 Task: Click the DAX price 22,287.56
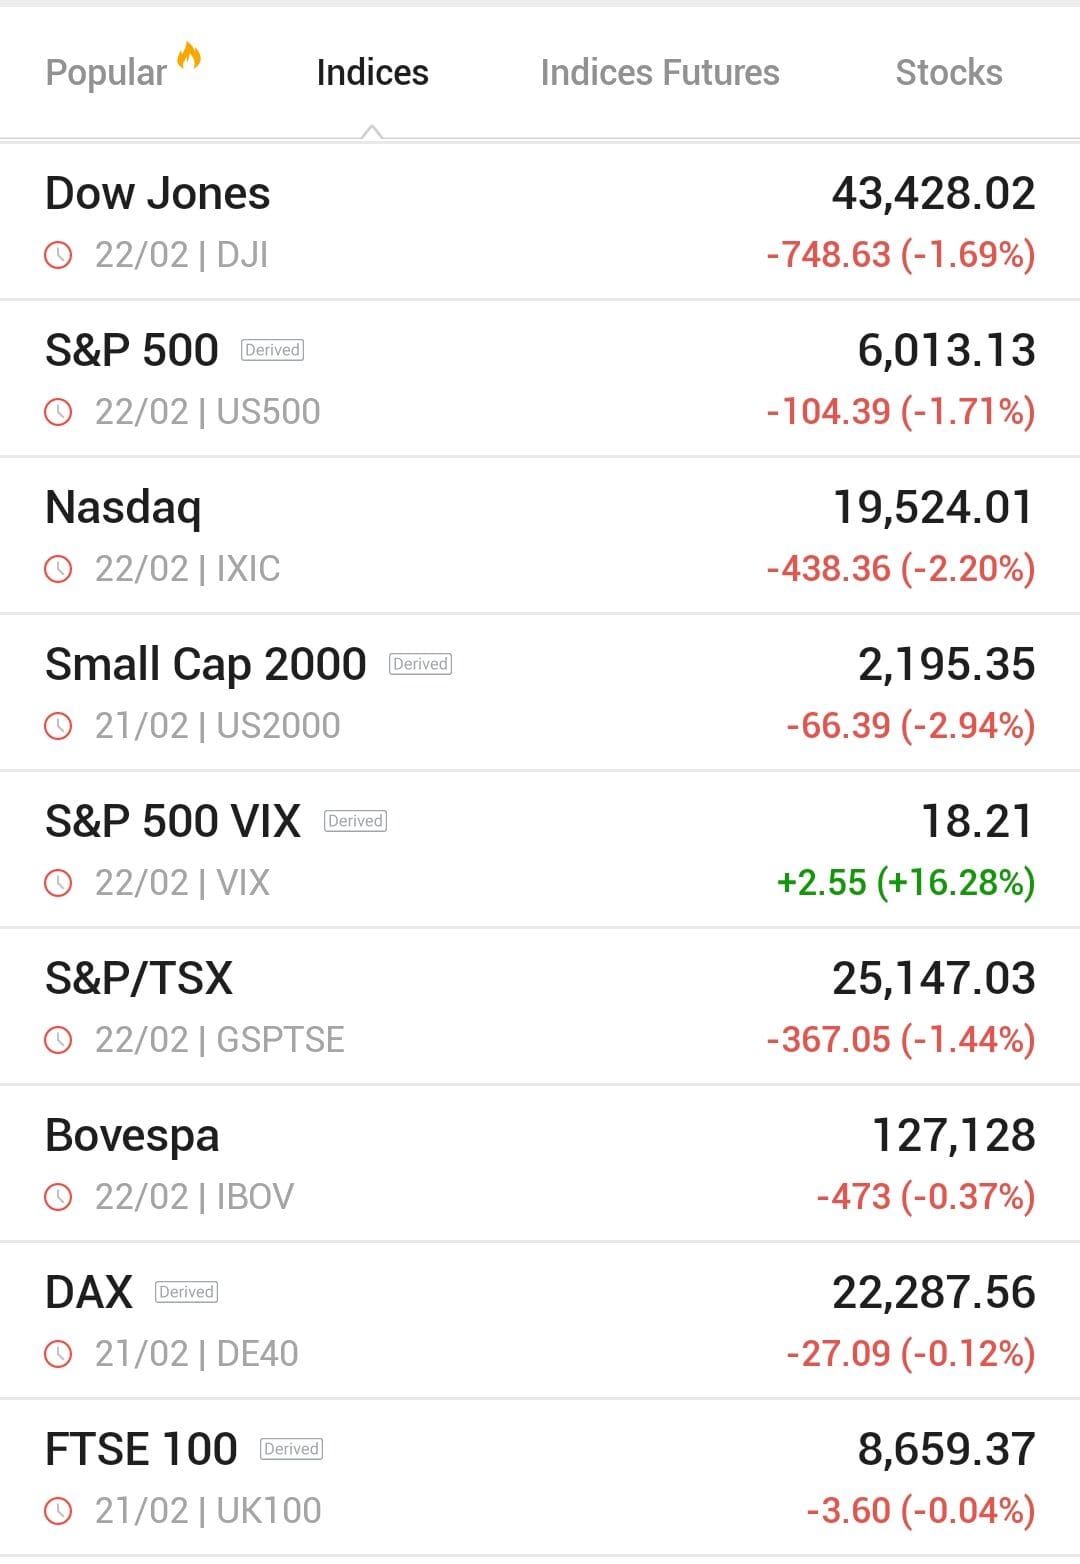coord(933,1293)
